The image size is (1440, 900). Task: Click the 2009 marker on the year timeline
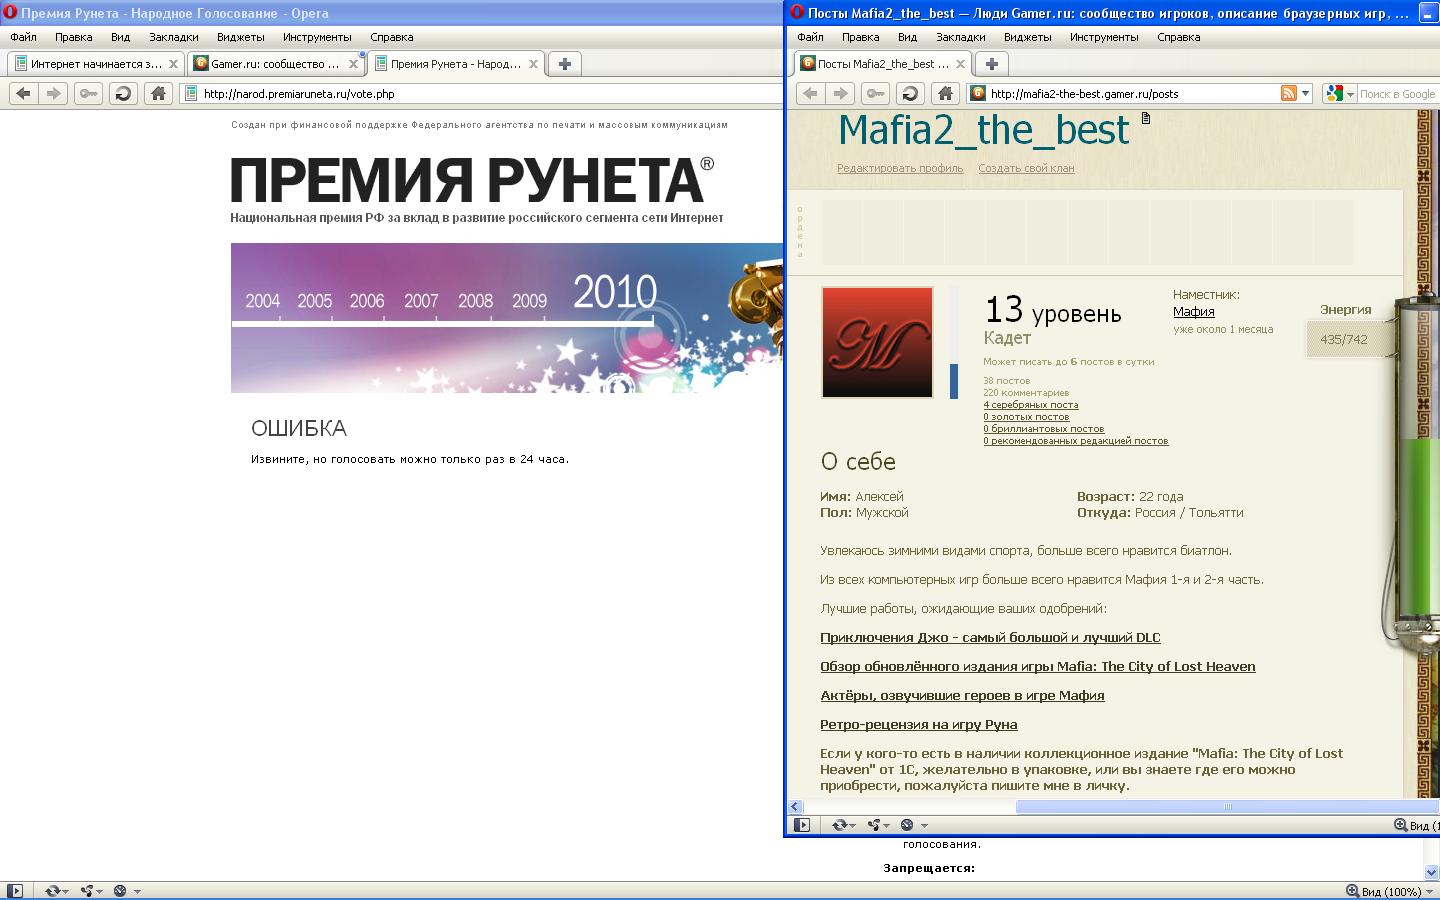click(x=529, y=301)
